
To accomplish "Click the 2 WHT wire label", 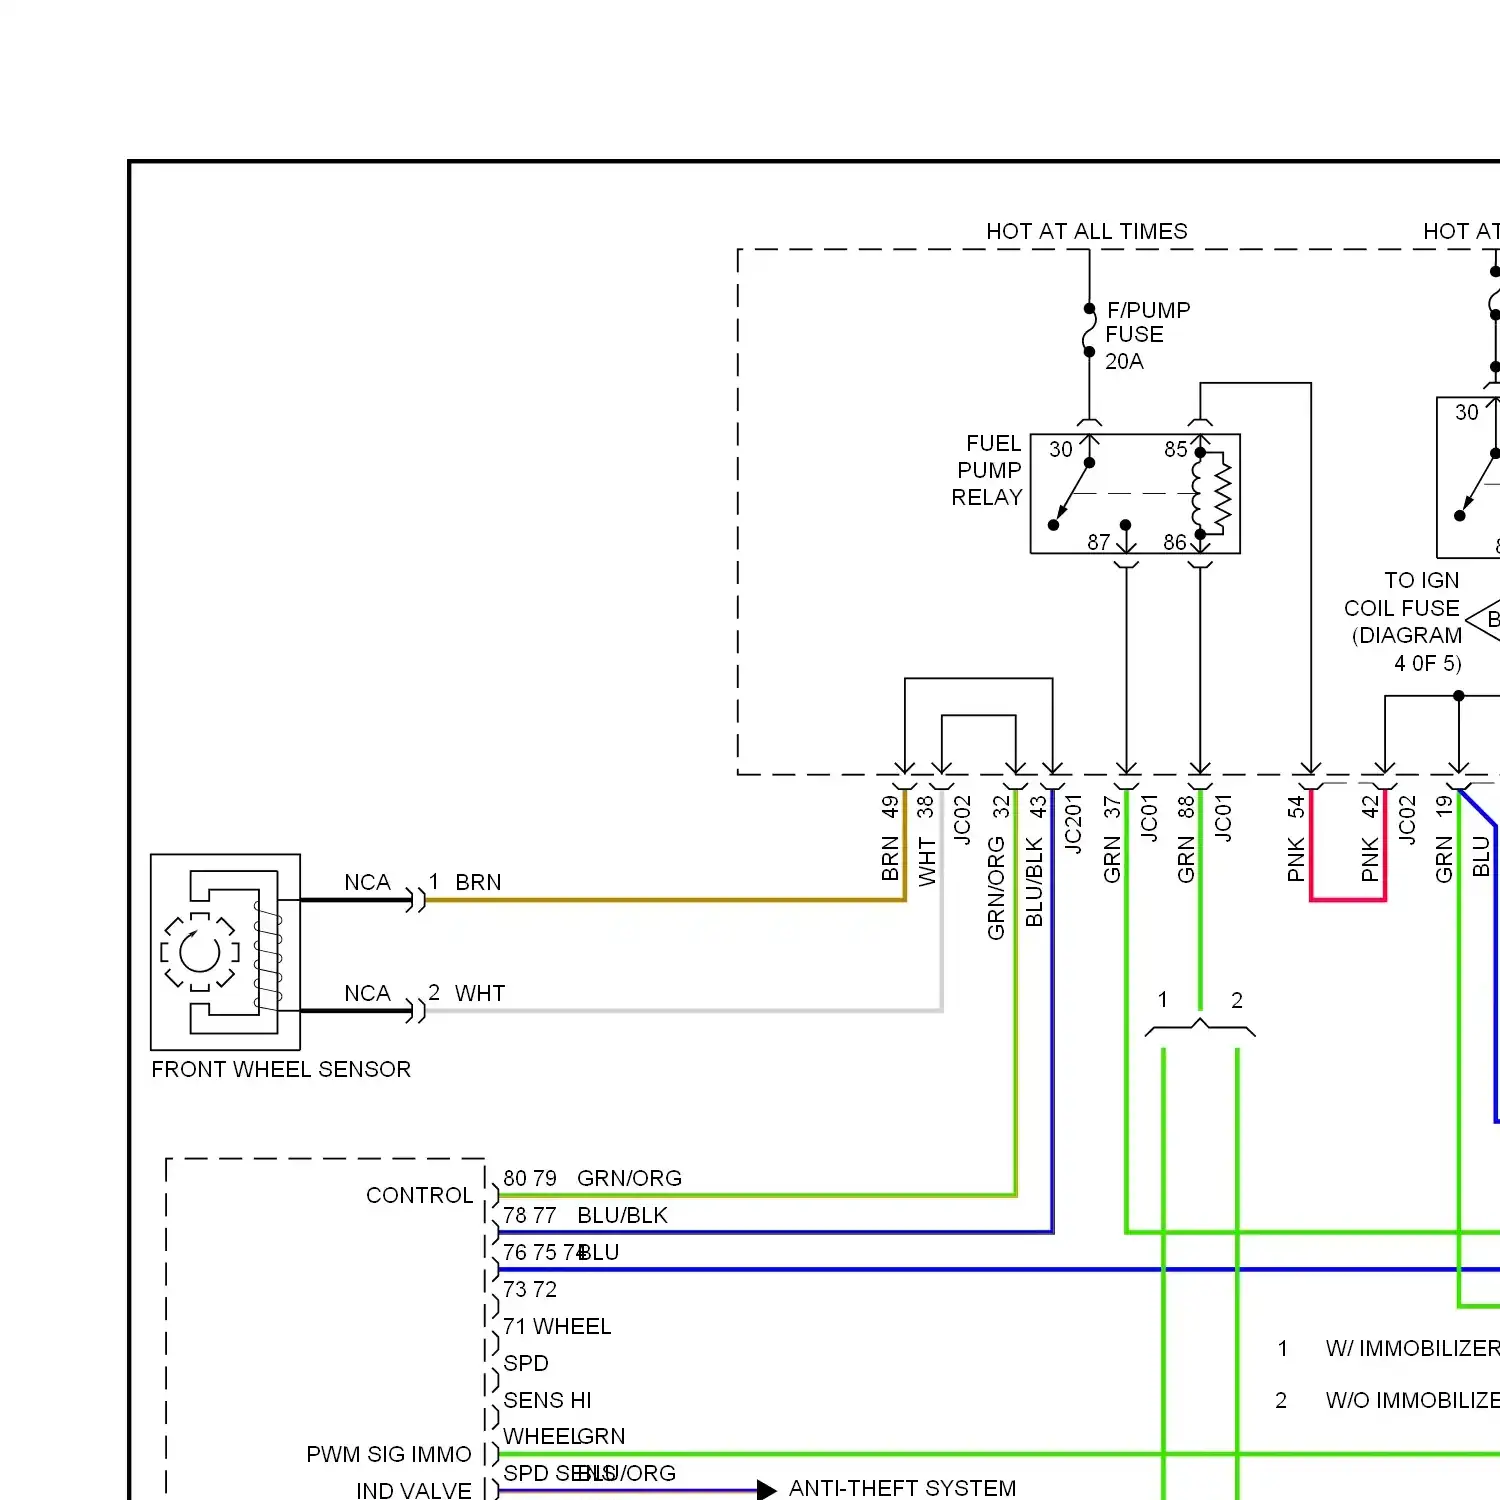I will click(x=467, y=993).
